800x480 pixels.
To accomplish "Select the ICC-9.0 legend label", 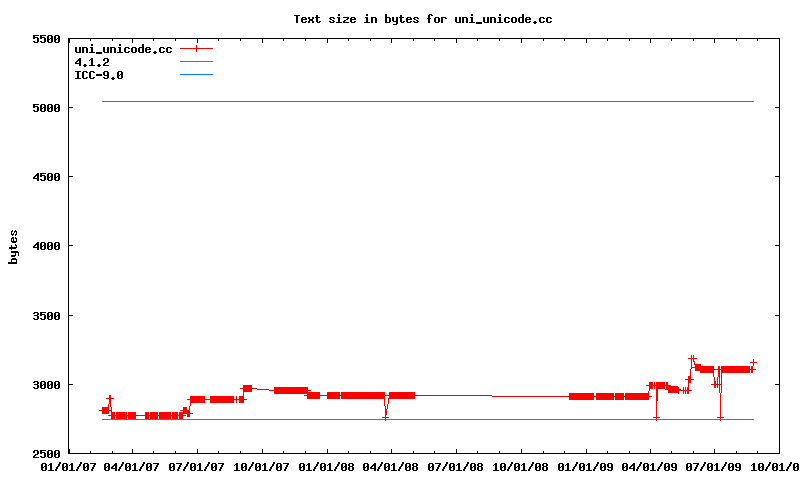I will pos(98,75).
